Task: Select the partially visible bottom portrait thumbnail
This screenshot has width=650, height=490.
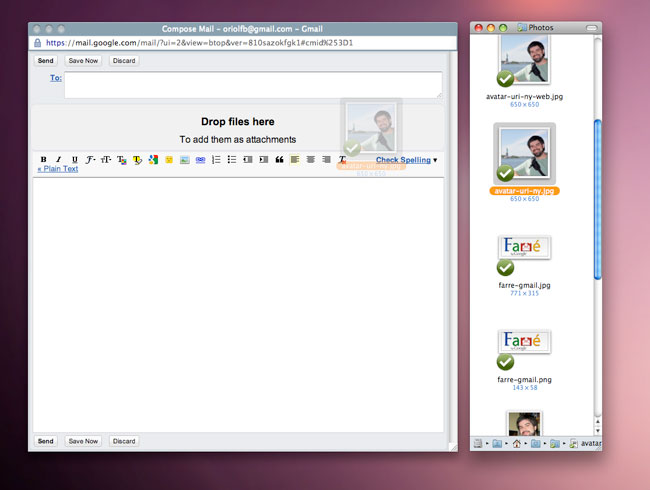Action: (x=524, y=423)
